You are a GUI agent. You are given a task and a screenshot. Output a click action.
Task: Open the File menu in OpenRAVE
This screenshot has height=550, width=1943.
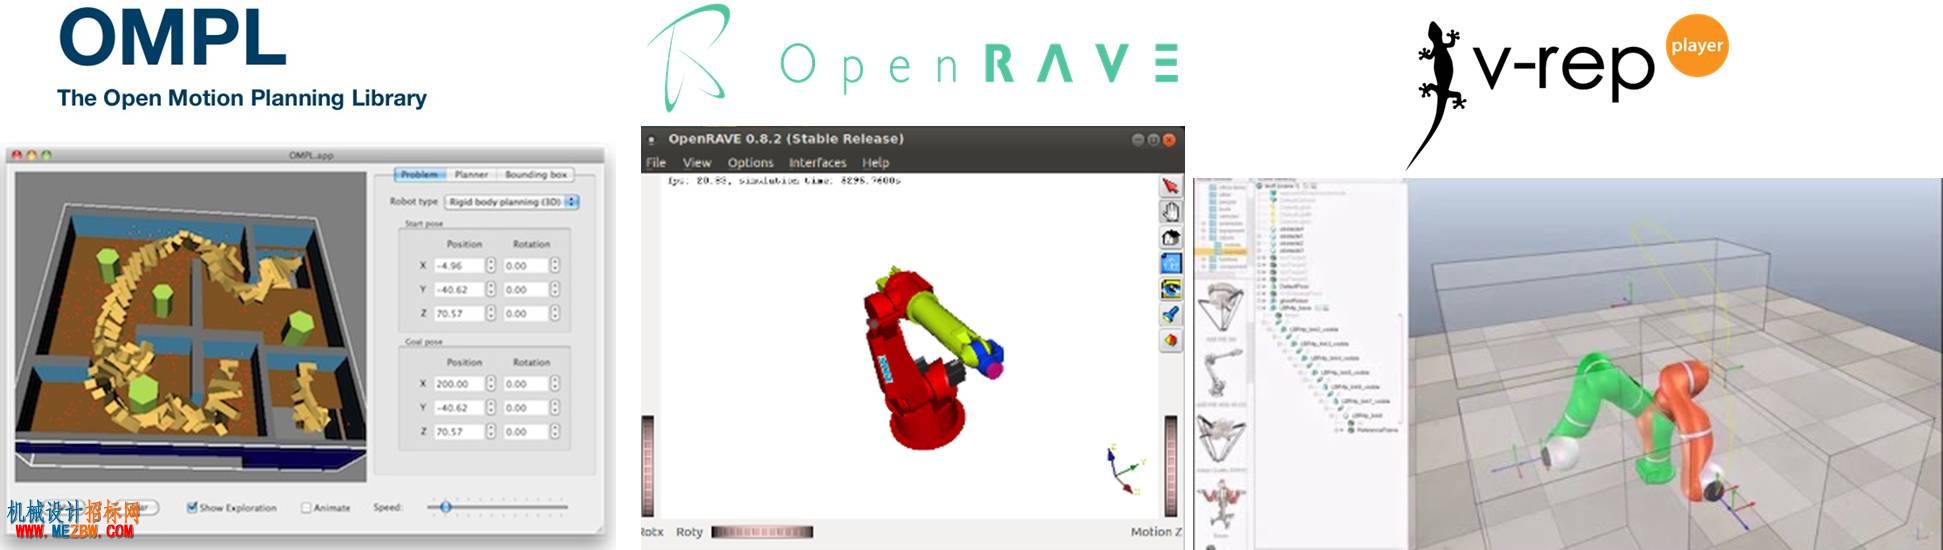656,162
